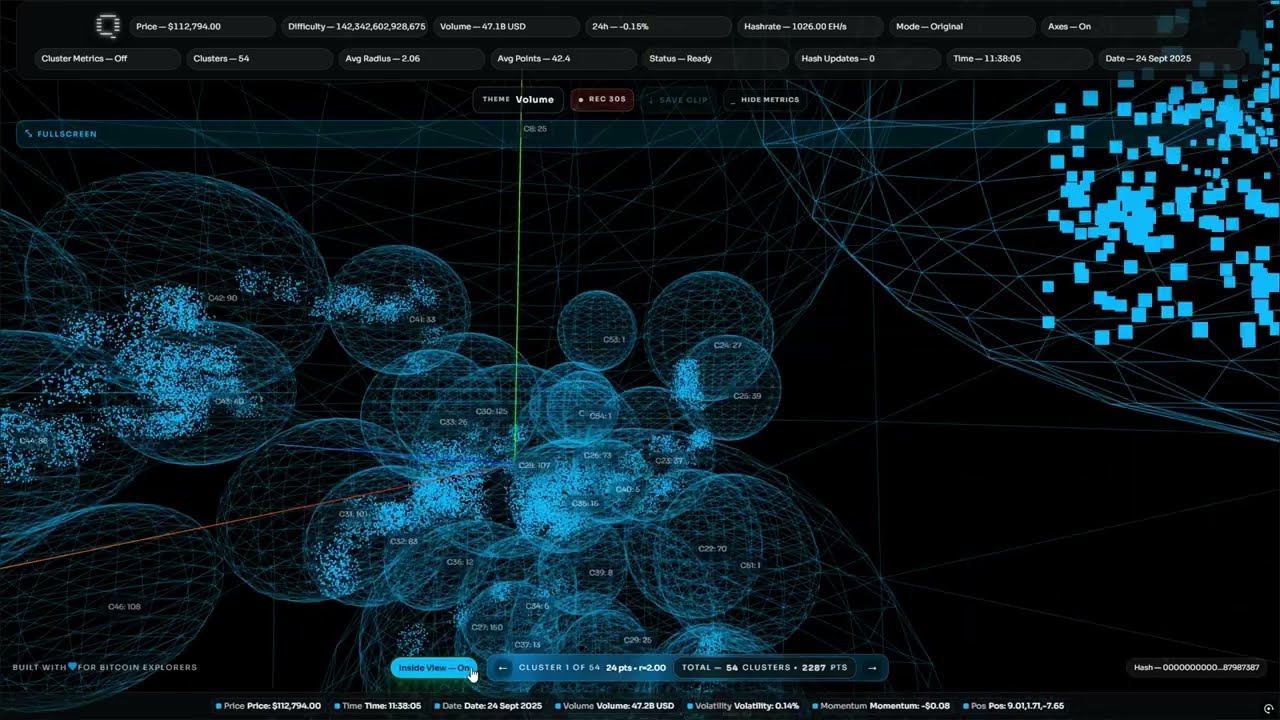1280x720 pixels.
Task: Click the app logo icon at top left
Action: pyautogui.click(x=107, y=27)
